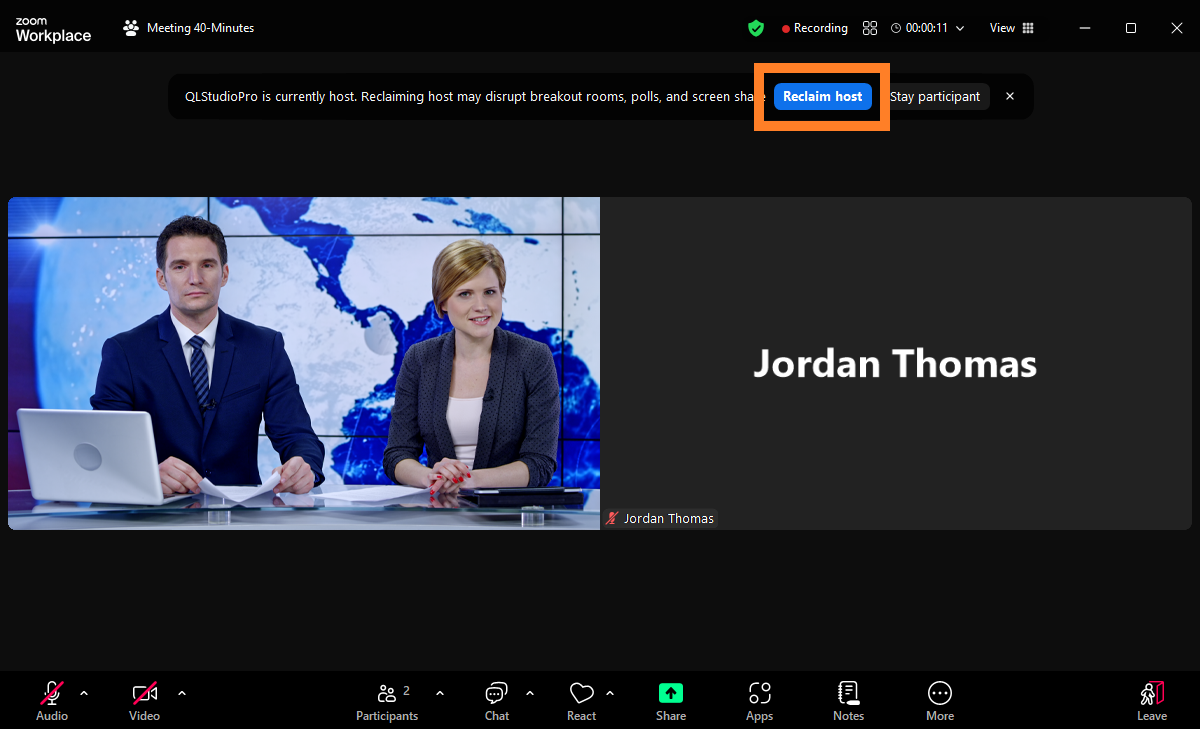Open the Participants panel

[x=388, y=700]
